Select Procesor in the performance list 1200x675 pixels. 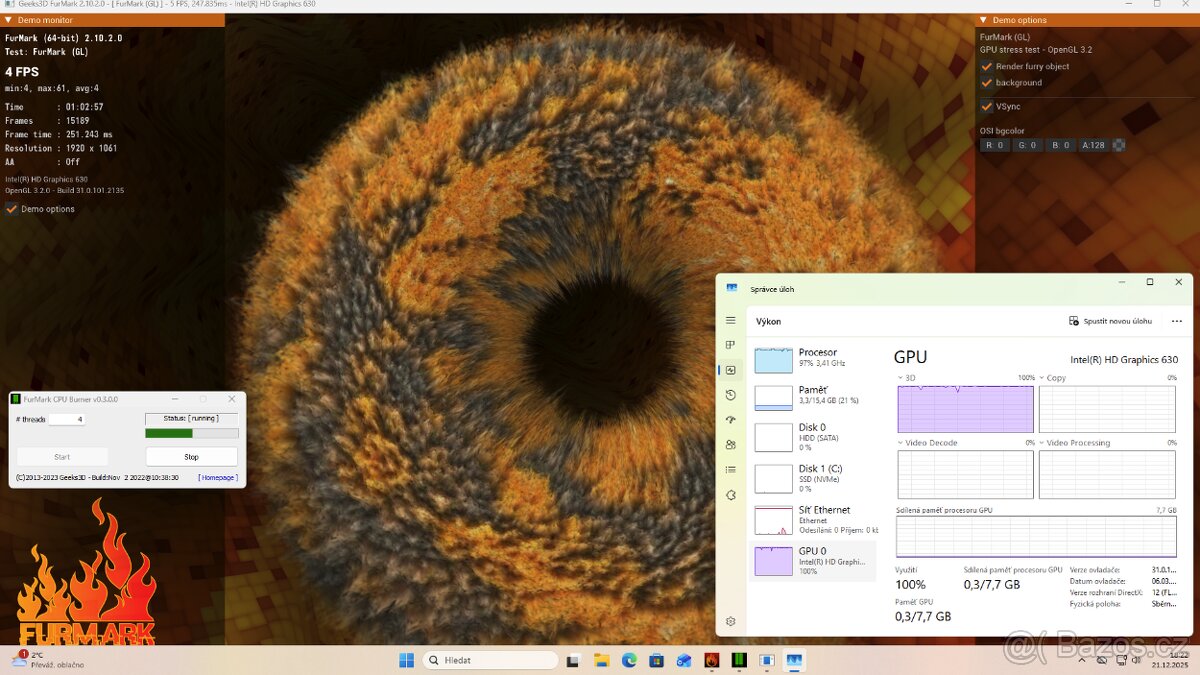[x=814, y=358]
